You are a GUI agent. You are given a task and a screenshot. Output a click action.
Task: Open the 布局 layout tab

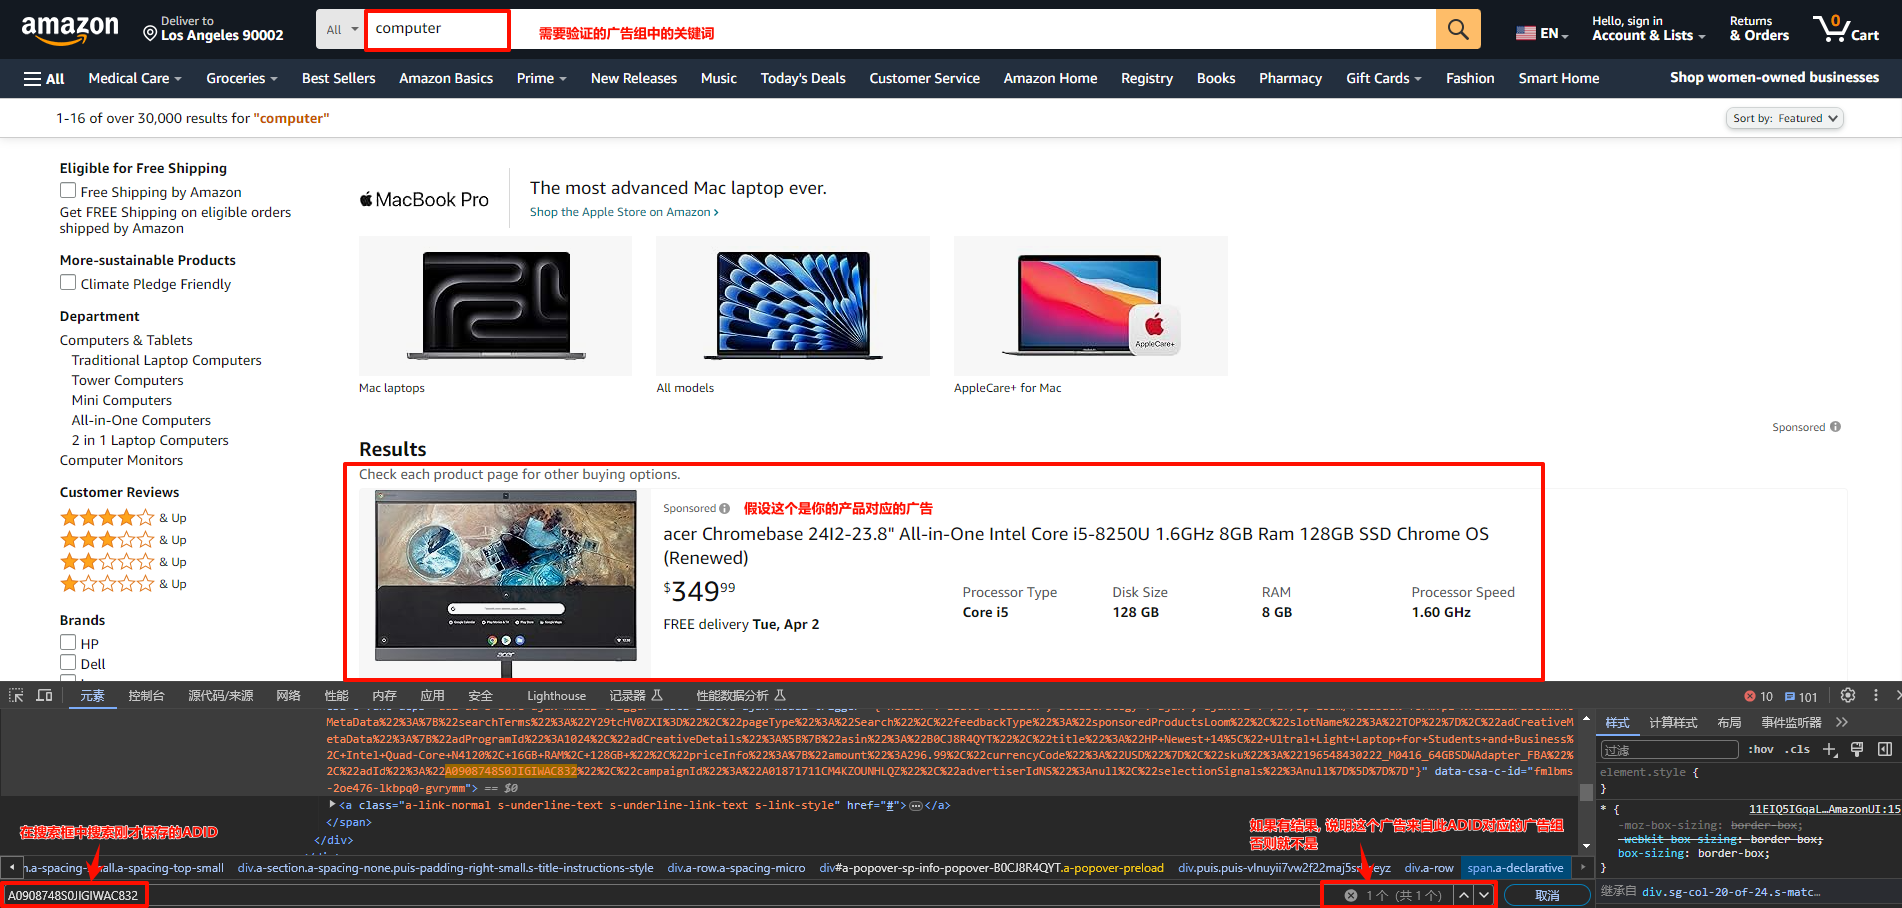(x=1729, y=722)
